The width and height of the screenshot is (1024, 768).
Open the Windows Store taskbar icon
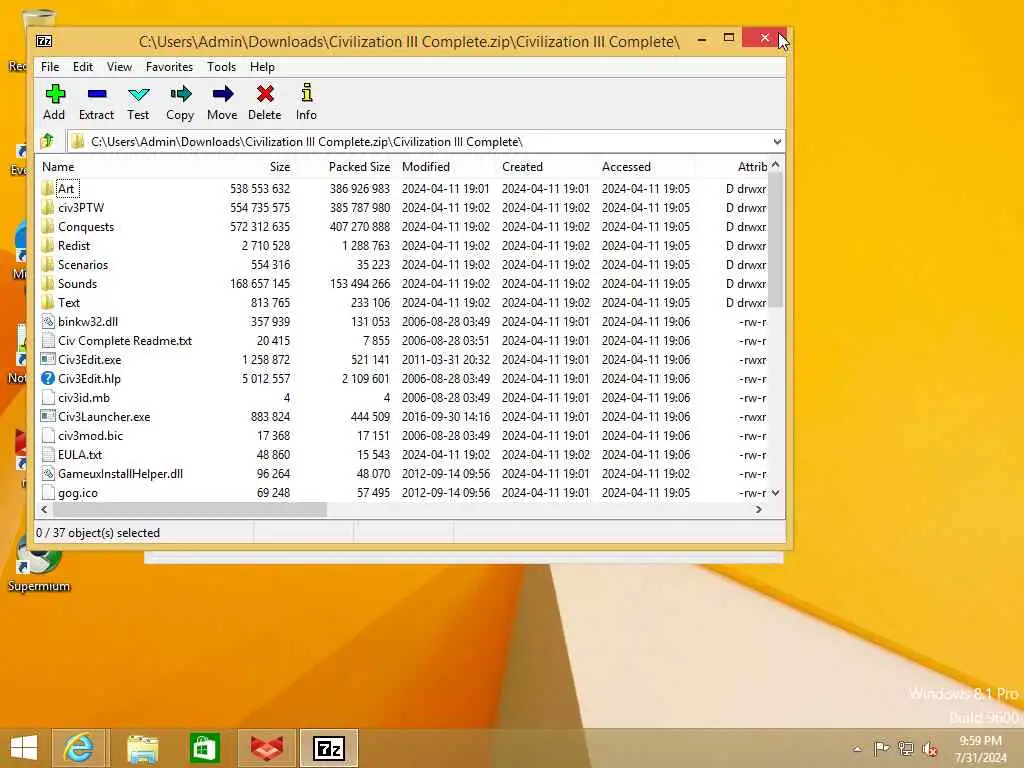click(x=204, y=748)
